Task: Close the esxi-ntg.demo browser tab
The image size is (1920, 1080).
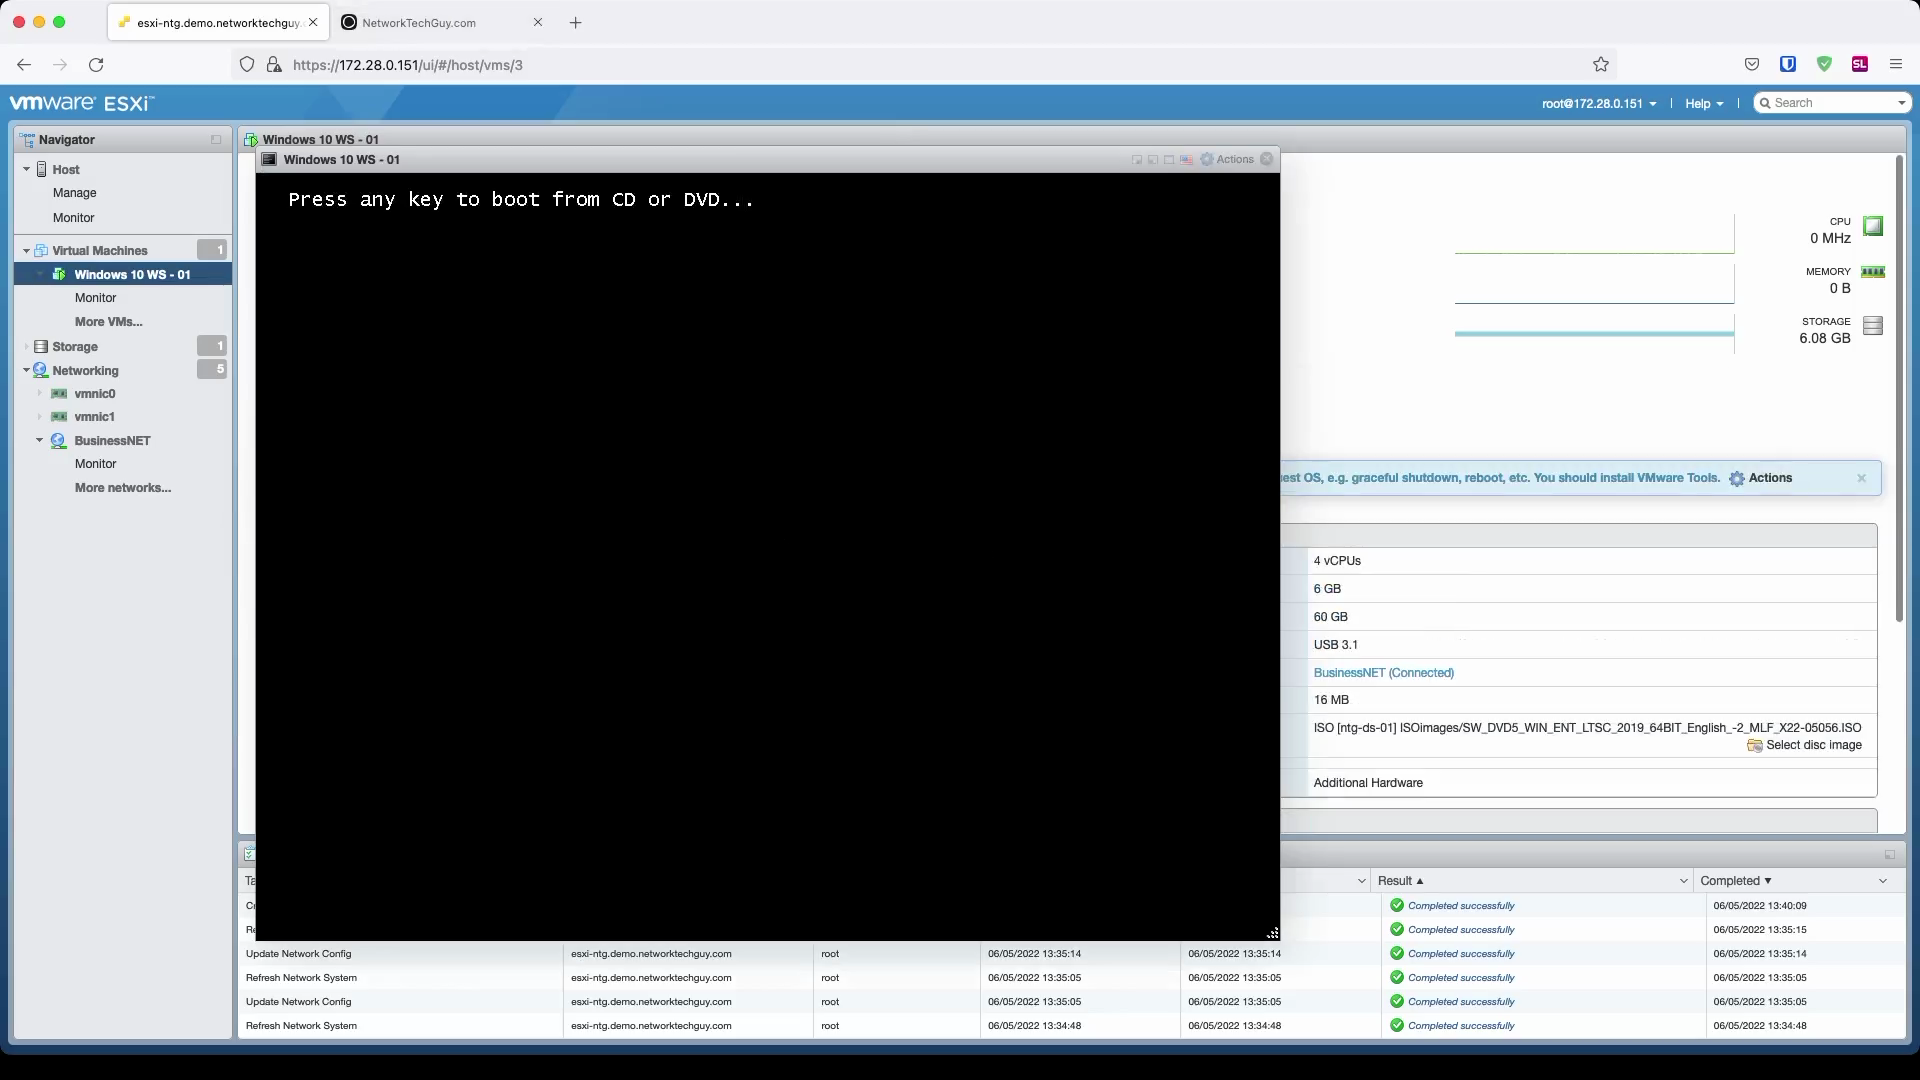Action: pos(313,22)
